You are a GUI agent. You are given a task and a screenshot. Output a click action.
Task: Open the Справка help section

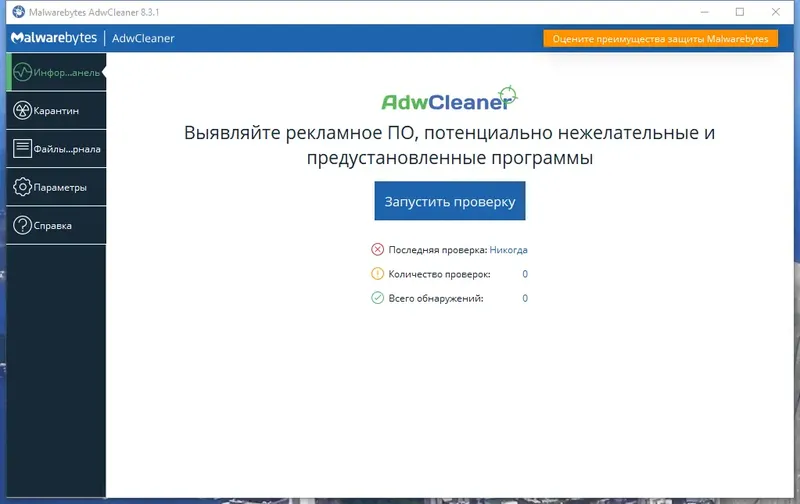(x=56, y=225)
